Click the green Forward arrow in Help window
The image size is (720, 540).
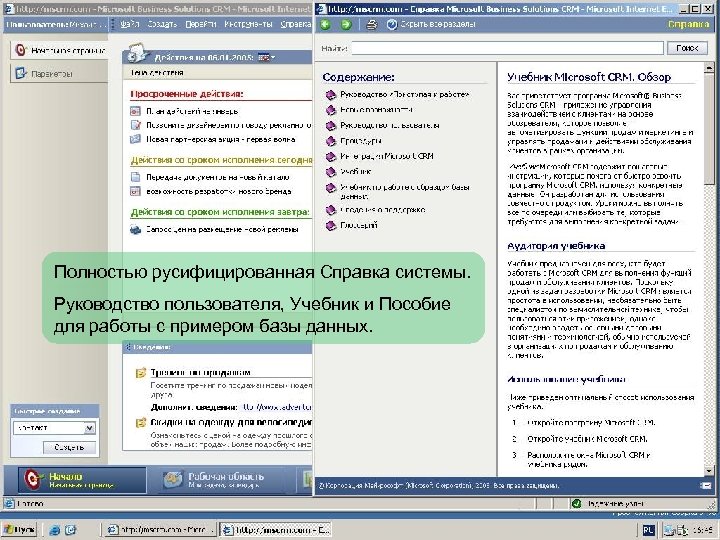[347, 25]
